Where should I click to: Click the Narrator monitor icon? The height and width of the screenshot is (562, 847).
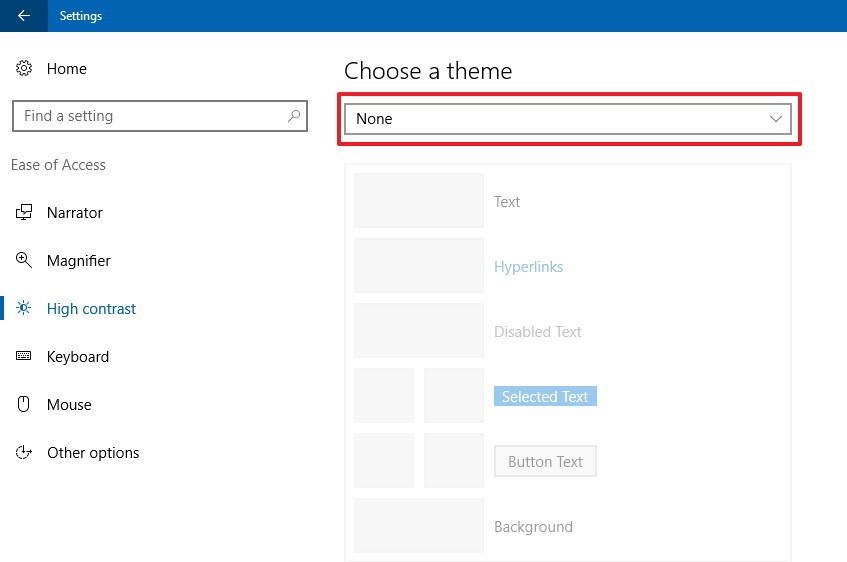(x=24, y=213)
